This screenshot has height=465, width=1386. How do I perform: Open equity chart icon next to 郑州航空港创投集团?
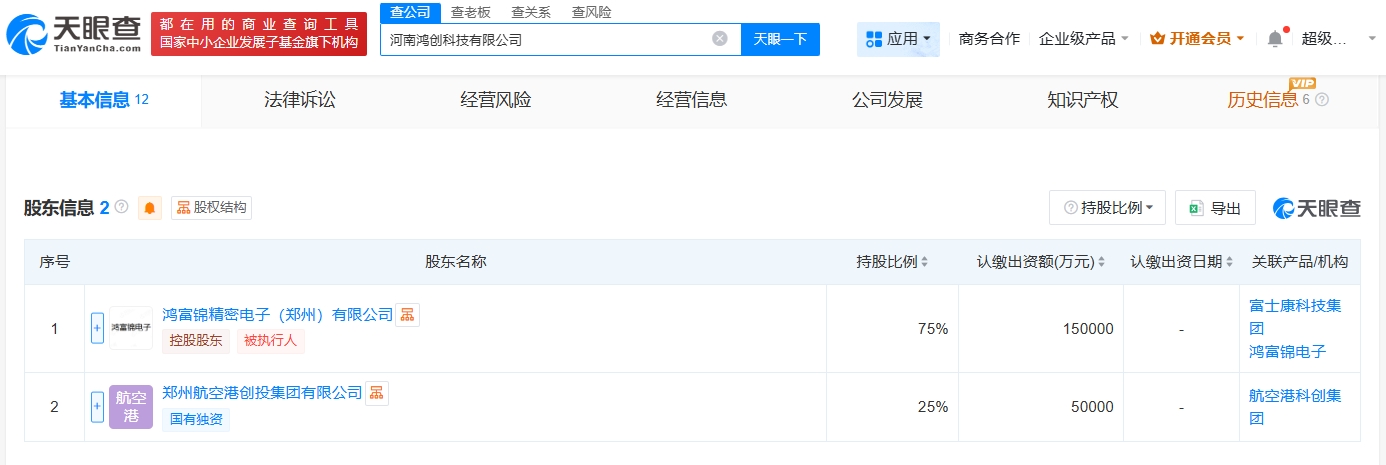tap(376, 393)
